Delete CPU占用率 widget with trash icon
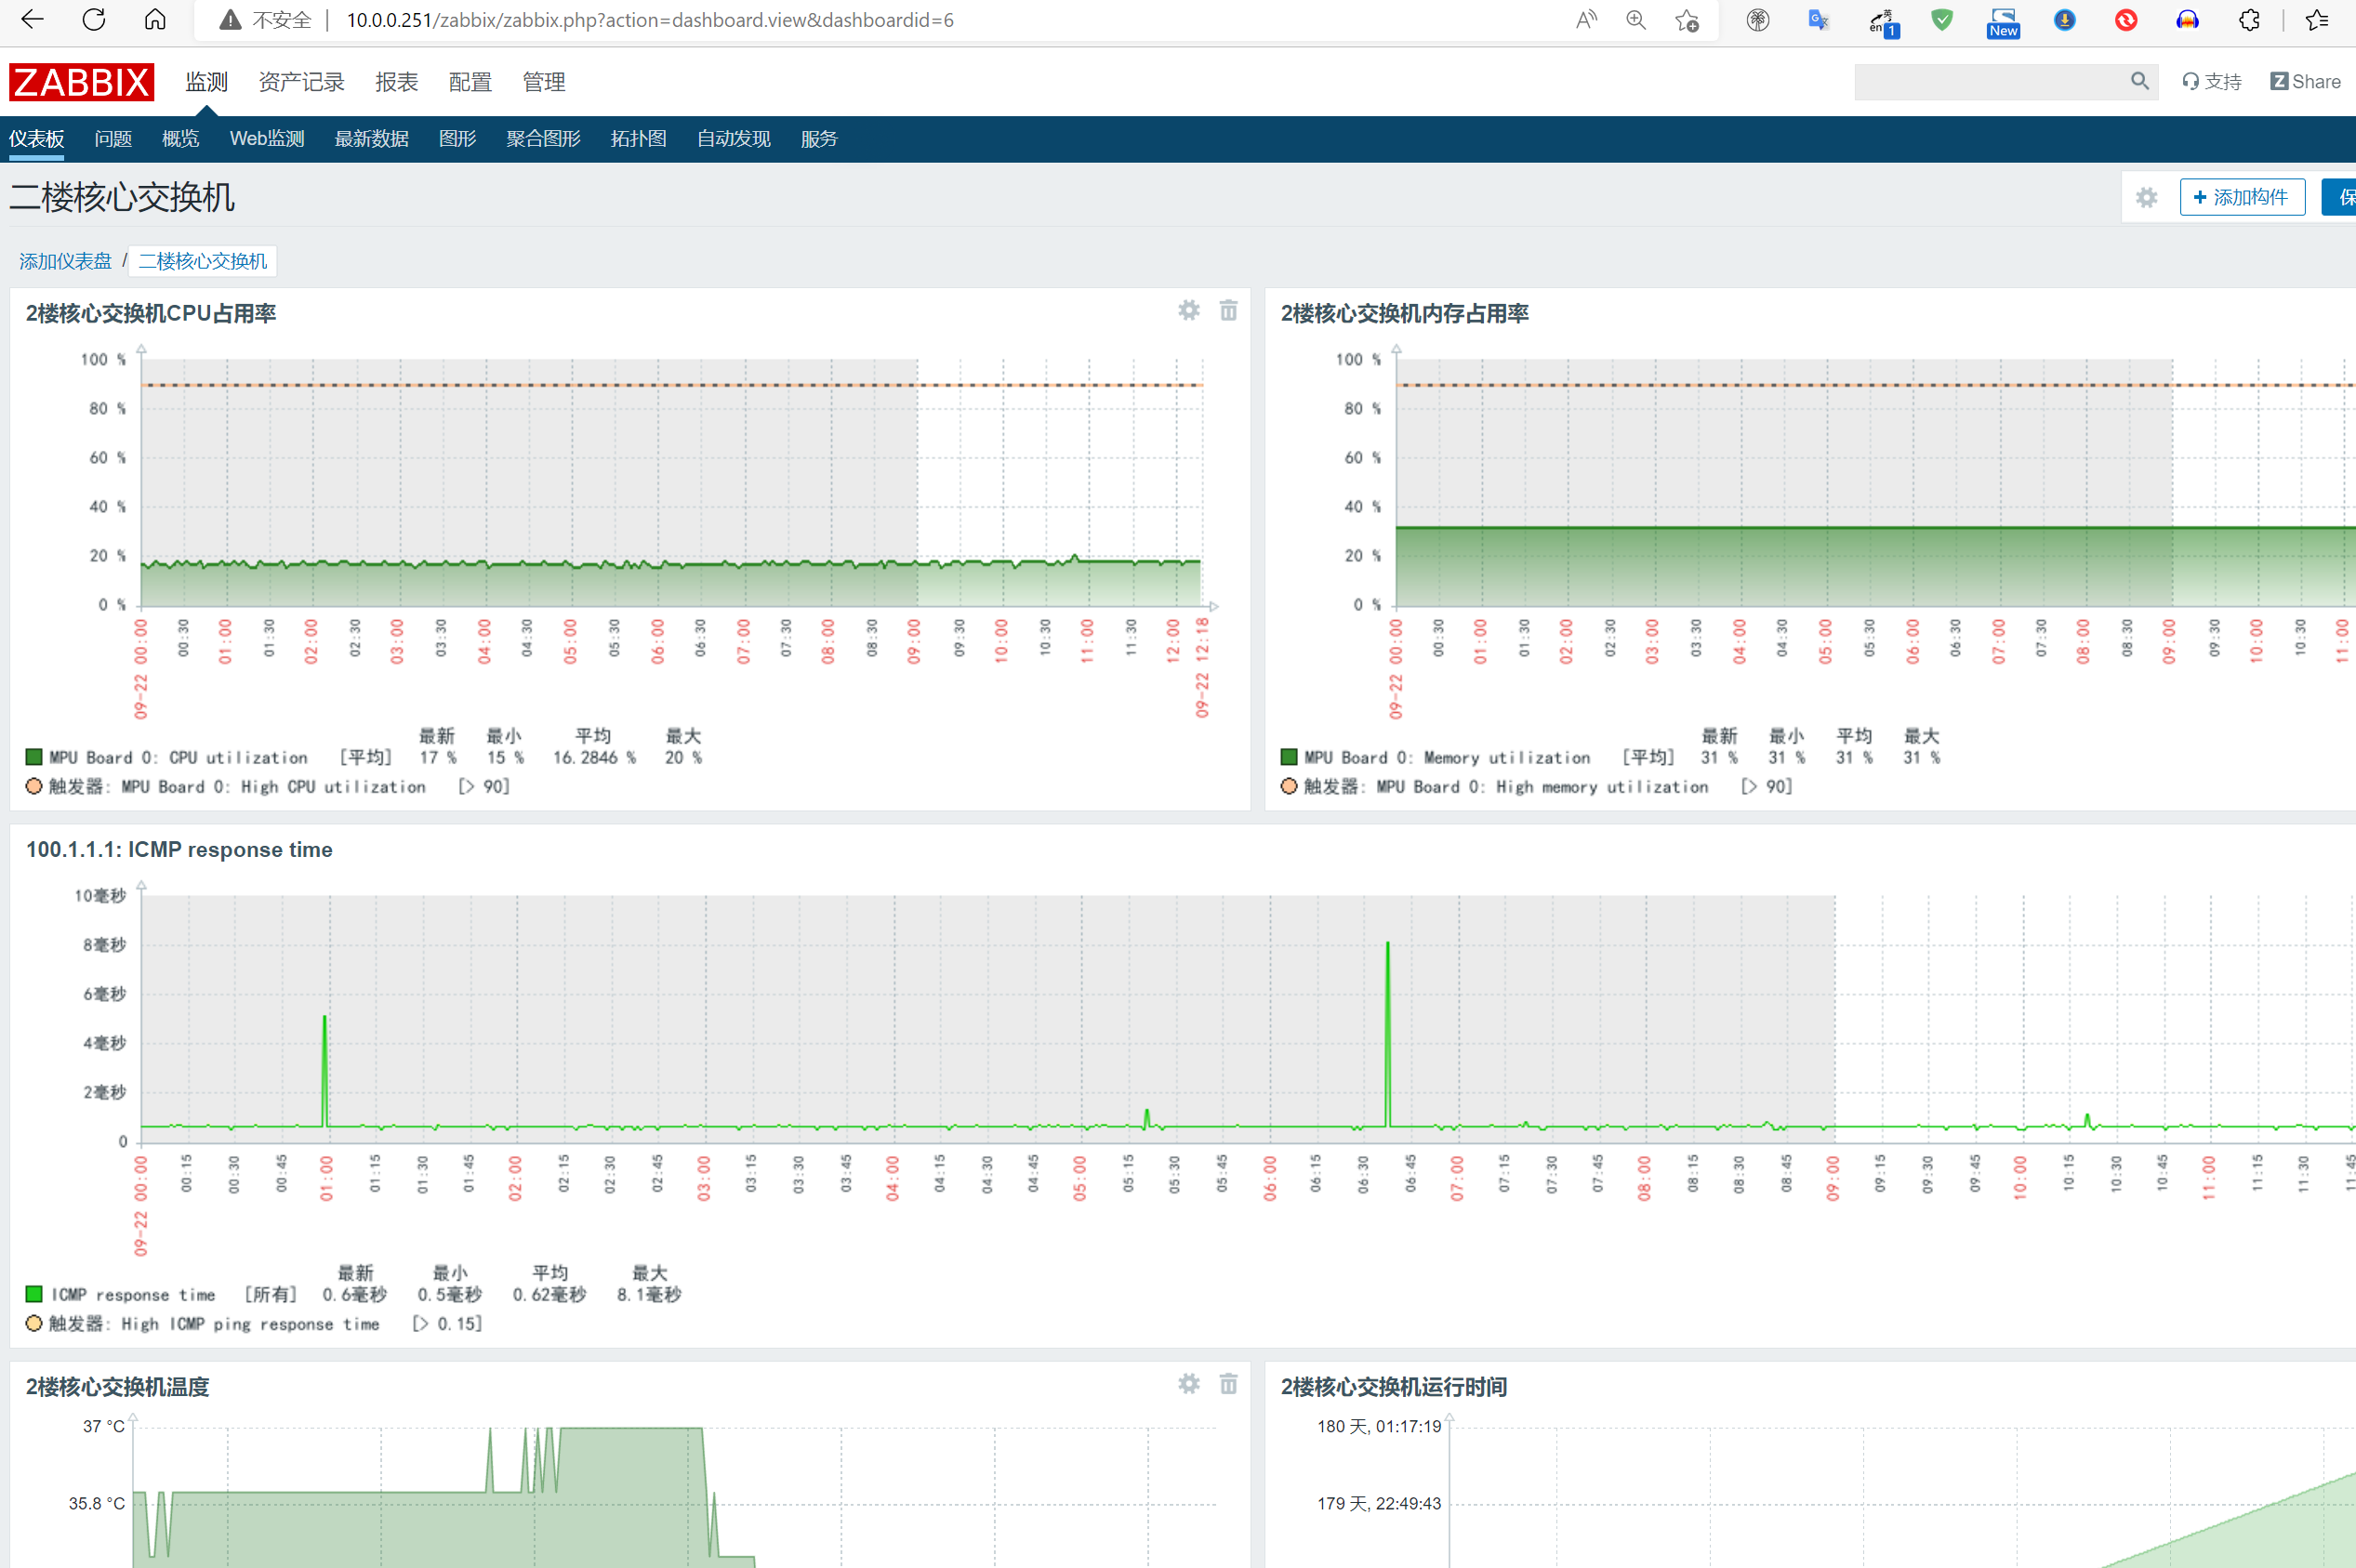Viewport: 2356px width, 1568px height. (1228, 311)
